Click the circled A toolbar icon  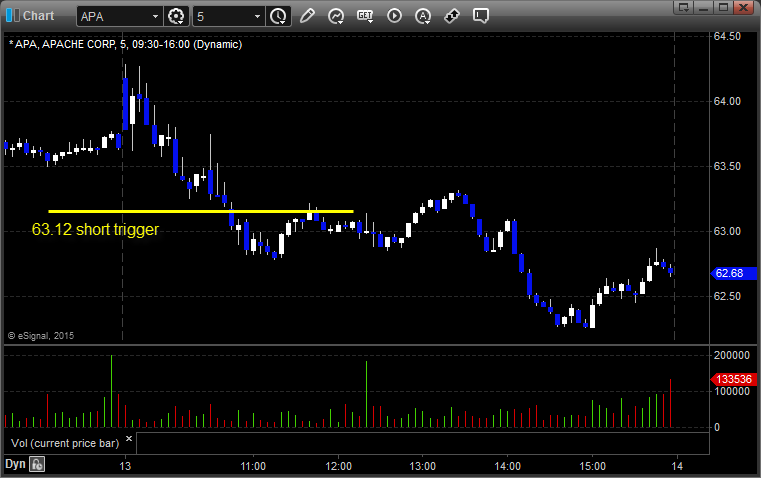pyautogui.click(x=423, y=16)
